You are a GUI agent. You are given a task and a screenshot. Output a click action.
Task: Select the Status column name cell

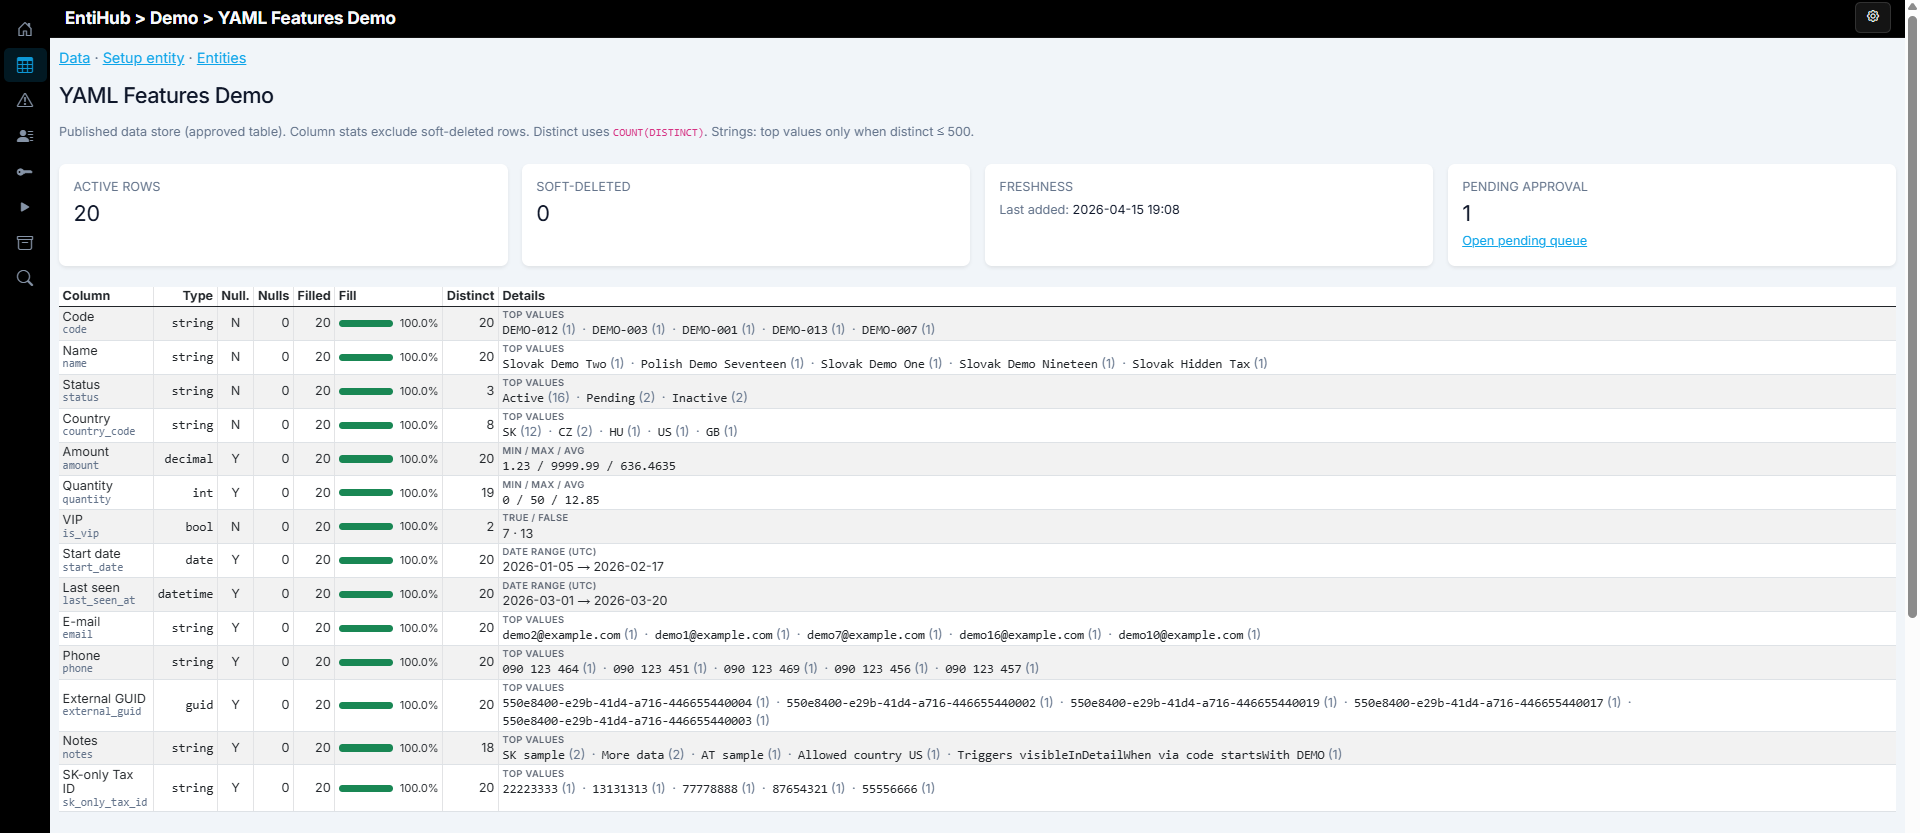pyautogui.click(x=106, y=391)
